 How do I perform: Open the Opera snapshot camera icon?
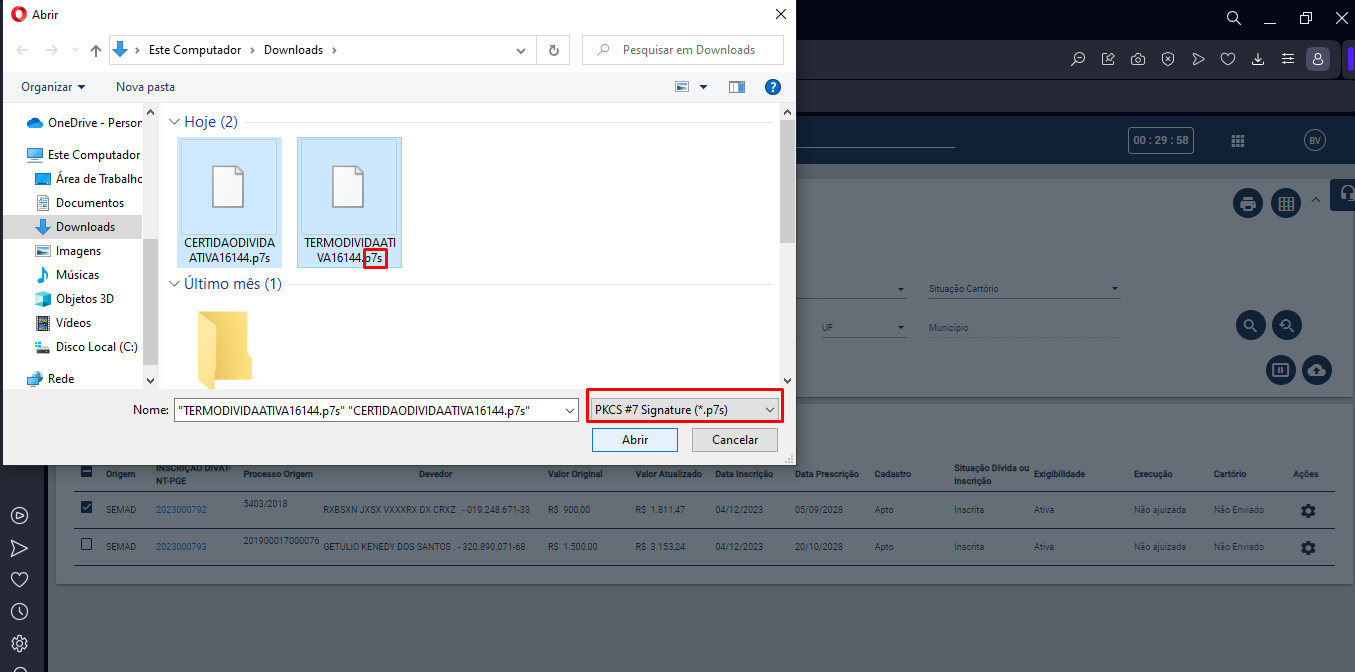tap(1138, 59)
